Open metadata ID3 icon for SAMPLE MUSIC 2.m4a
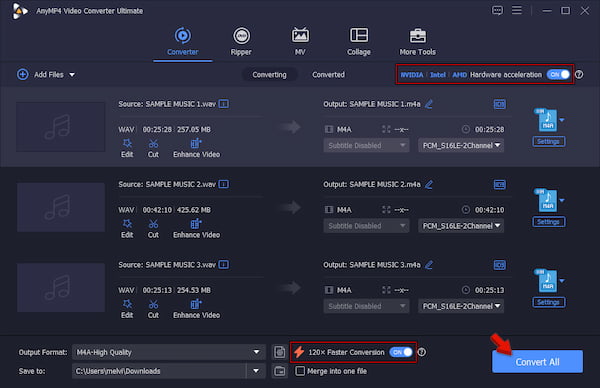The height and width of the screenshot is (388, 600). coord(499,184)
